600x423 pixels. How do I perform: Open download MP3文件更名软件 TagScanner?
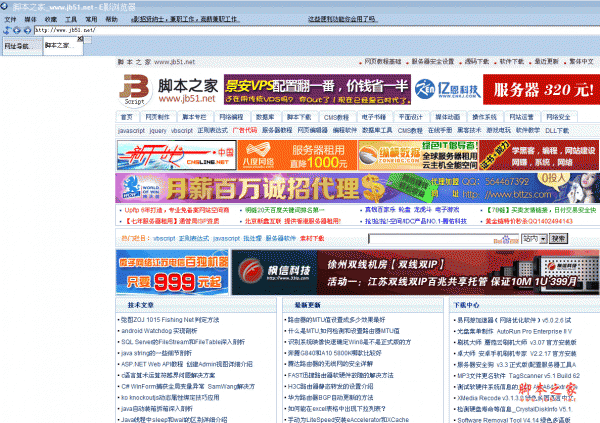click(518, 376)
